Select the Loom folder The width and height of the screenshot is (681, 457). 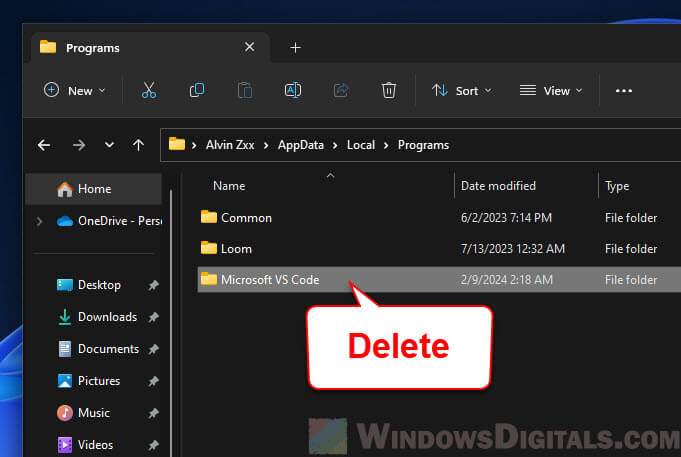coord(439,249)
